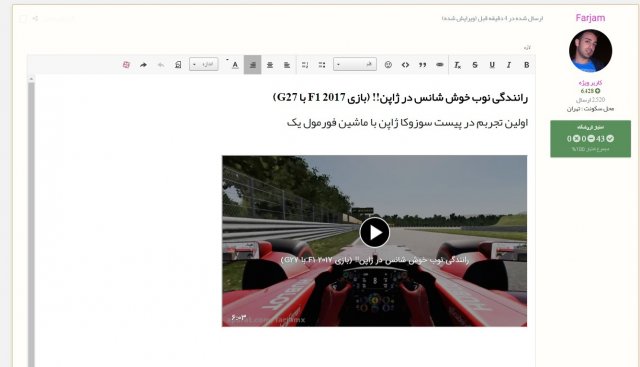Viewport: 640px width, 367px height.
Task: Click the post timestamp text ارسال شده
Action: pyautogui.click(x=492, y=19)
